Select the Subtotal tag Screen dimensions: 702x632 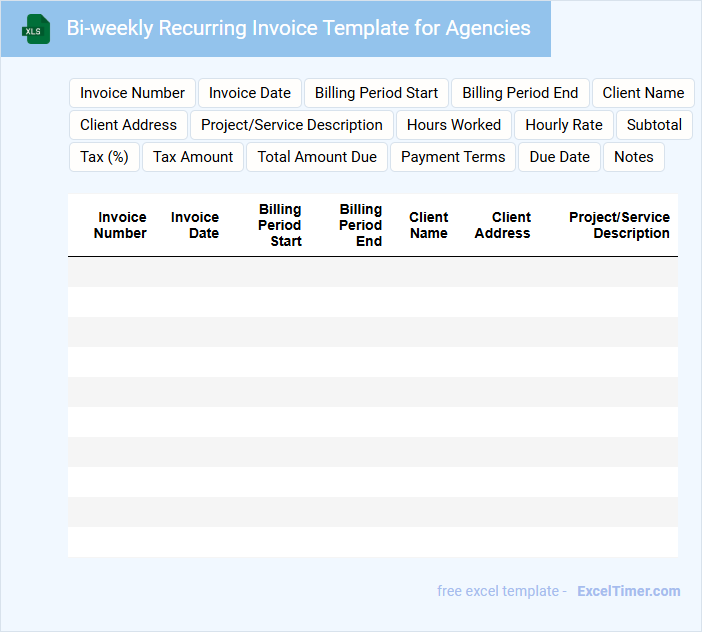(654, 125)
